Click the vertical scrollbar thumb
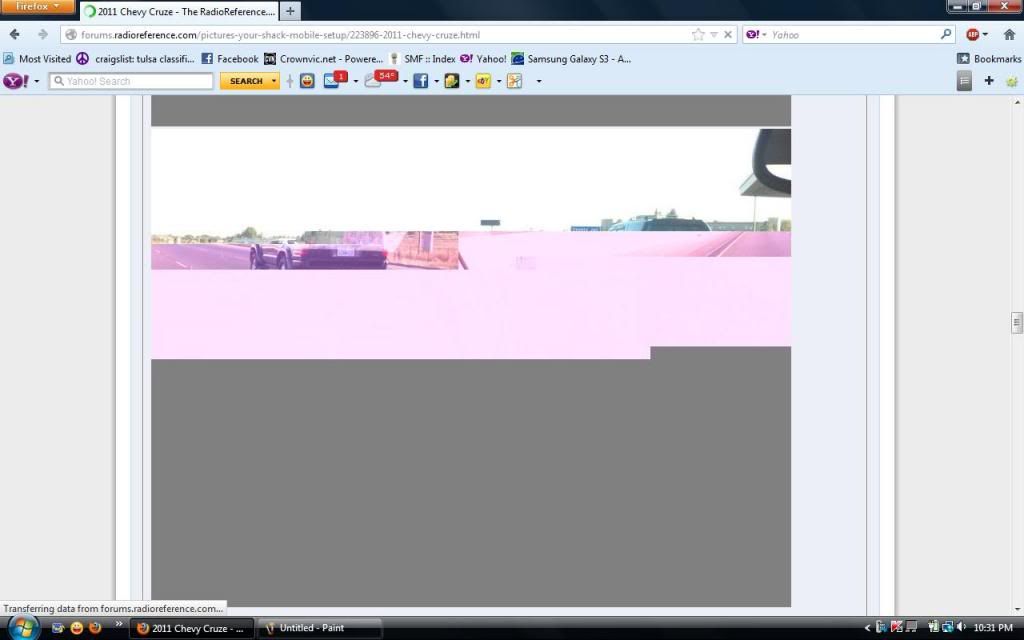 (x=1017, y=322)
